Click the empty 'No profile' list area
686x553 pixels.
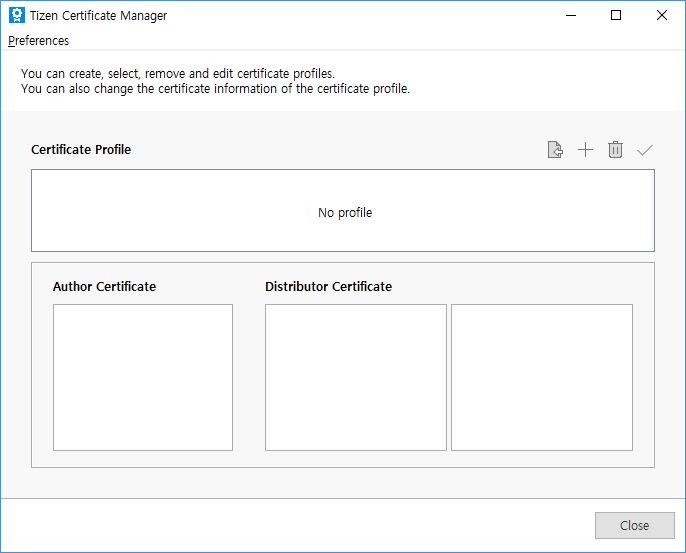pyautogui.click(x=343, y=211)
